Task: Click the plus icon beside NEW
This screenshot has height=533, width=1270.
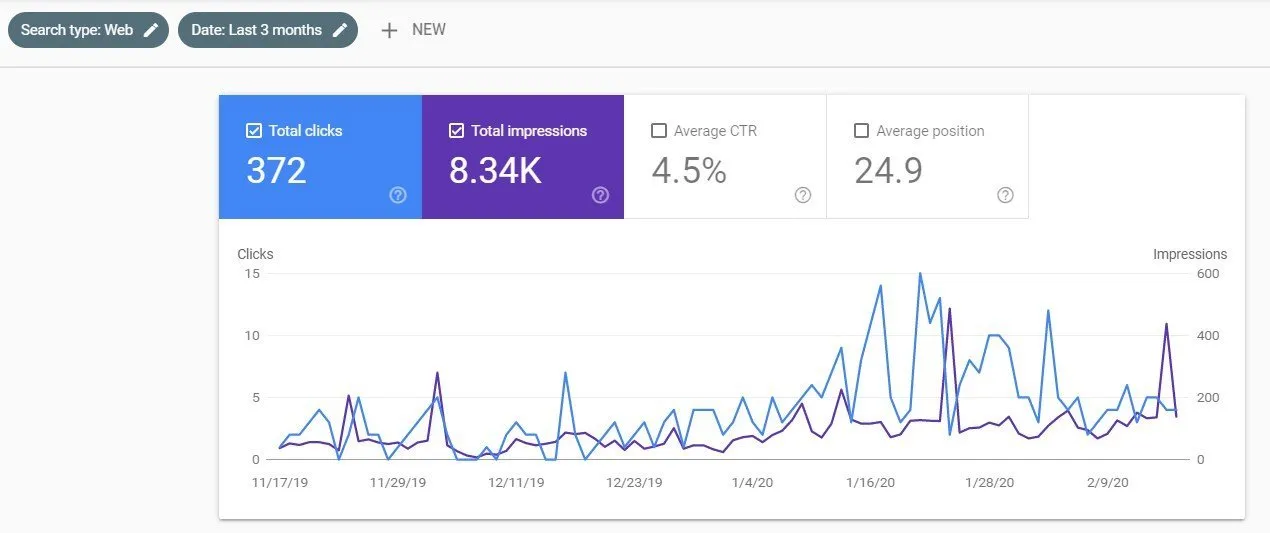Action: pos(389,30)
